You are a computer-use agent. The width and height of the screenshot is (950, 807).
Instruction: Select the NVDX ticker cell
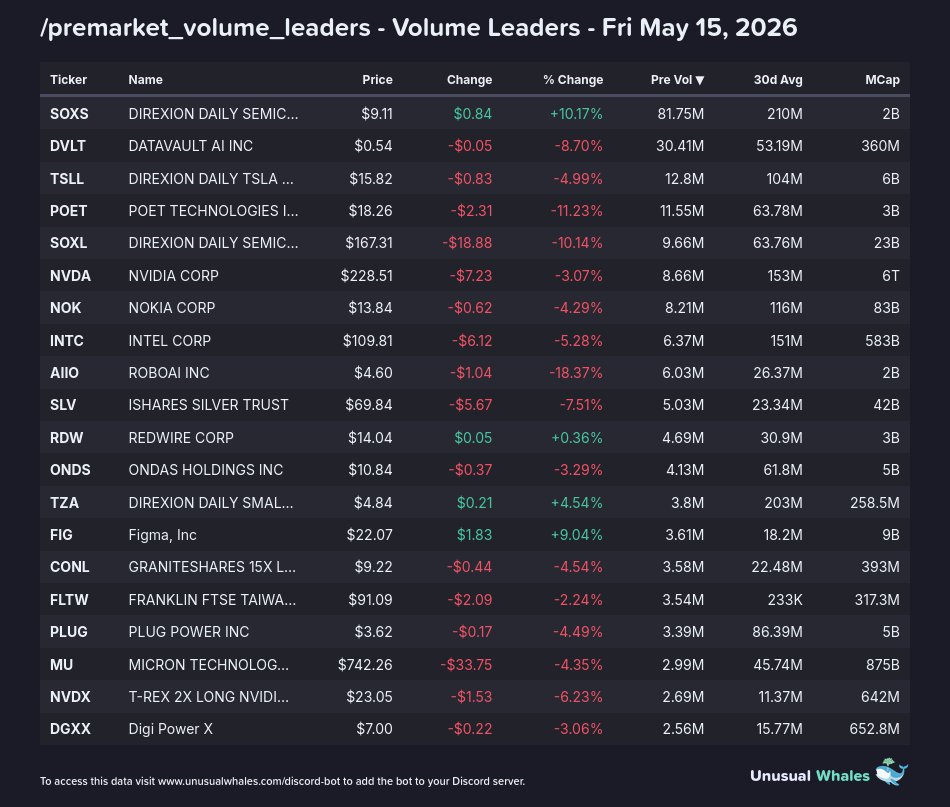click(x=70, y=697)
